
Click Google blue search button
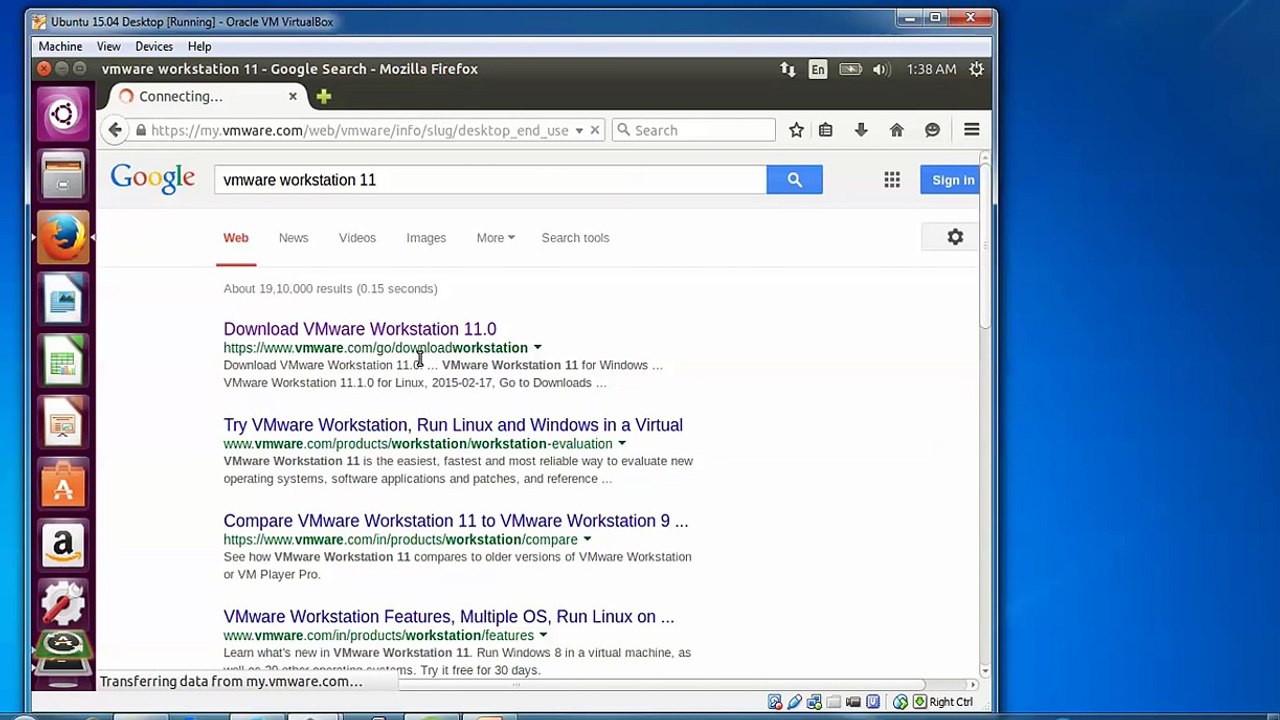tap(794, 180)
